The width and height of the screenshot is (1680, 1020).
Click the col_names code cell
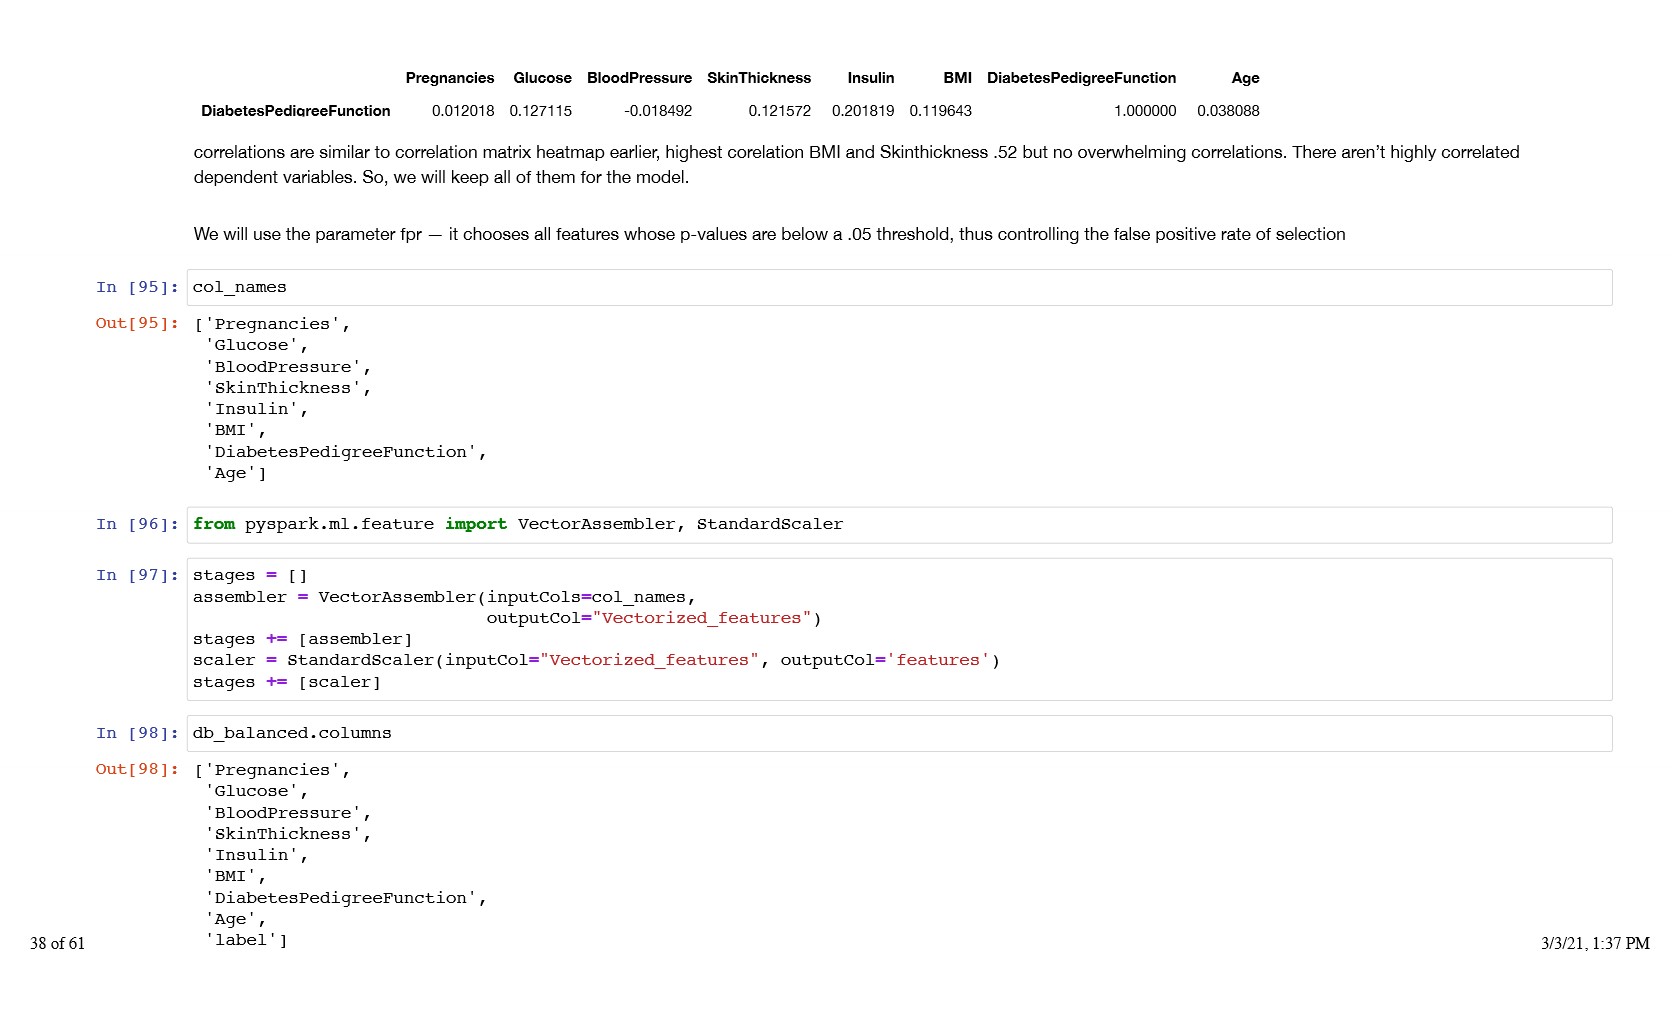click(898, 288)
